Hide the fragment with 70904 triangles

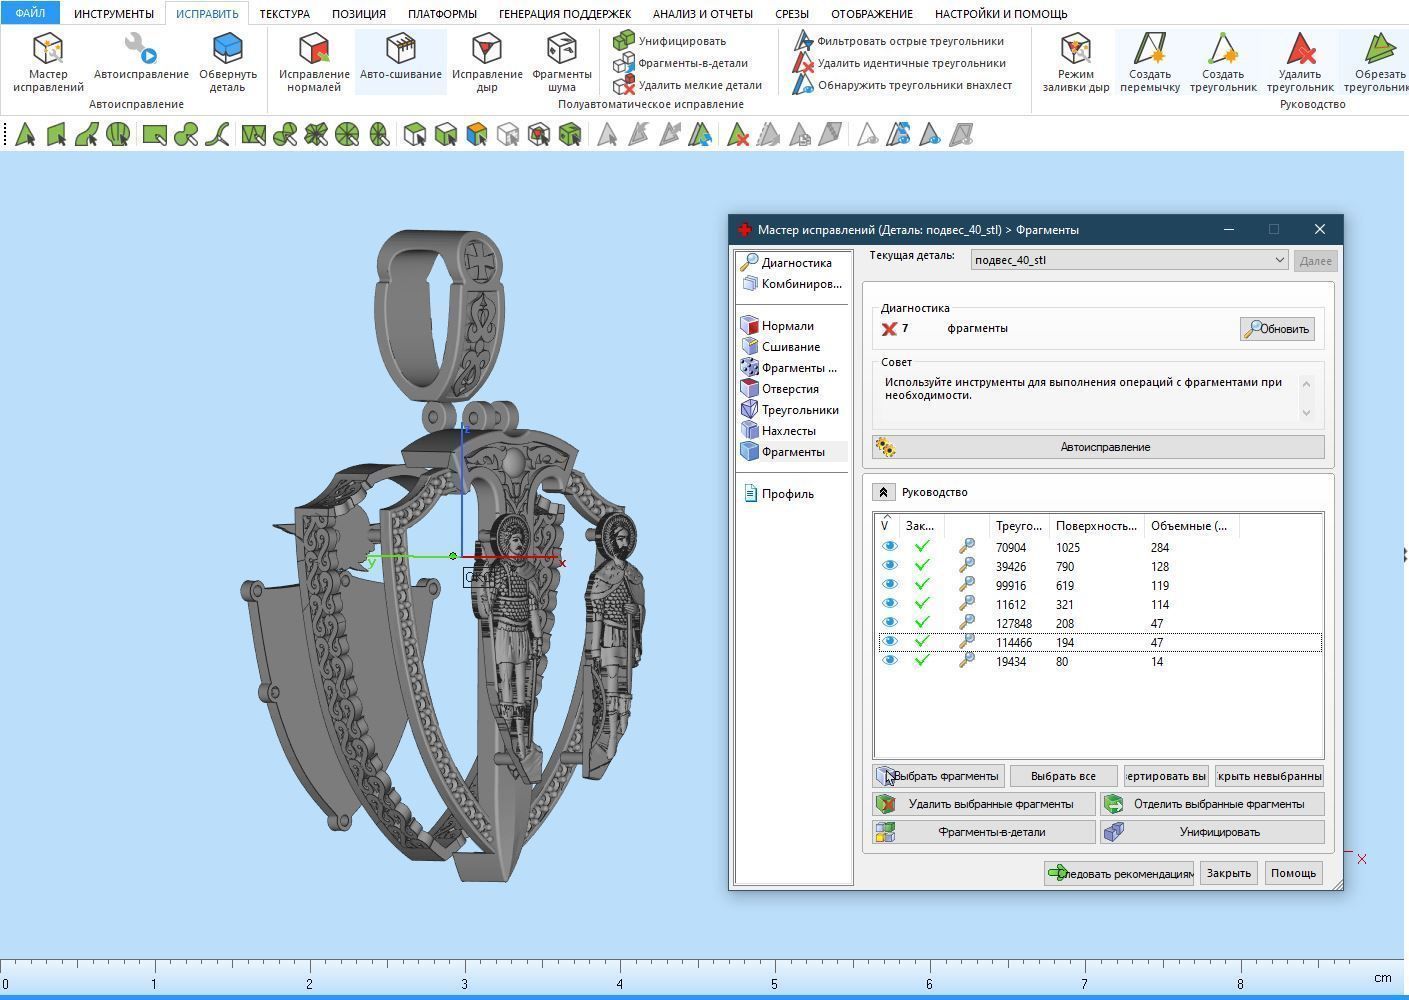[889, 547]
